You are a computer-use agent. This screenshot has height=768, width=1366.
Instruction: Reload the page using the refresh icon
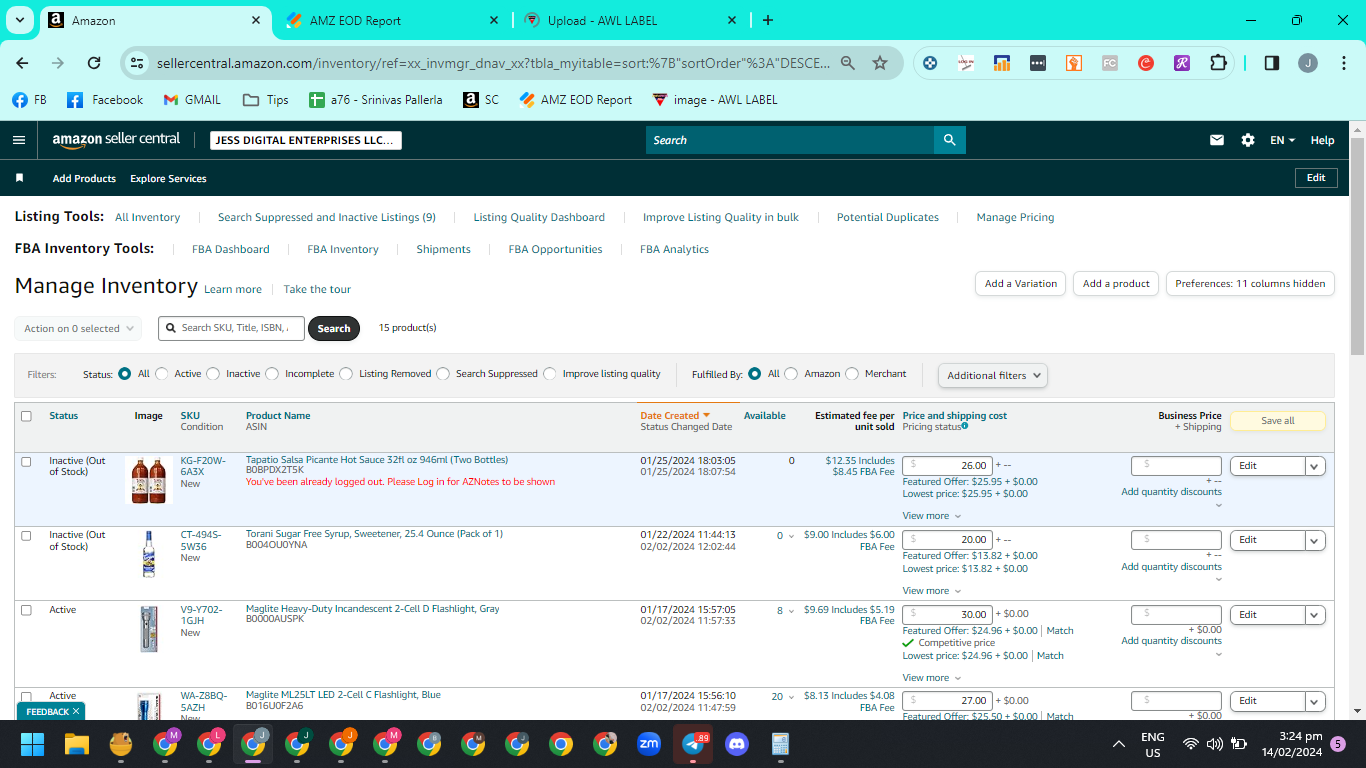(94, 63)
